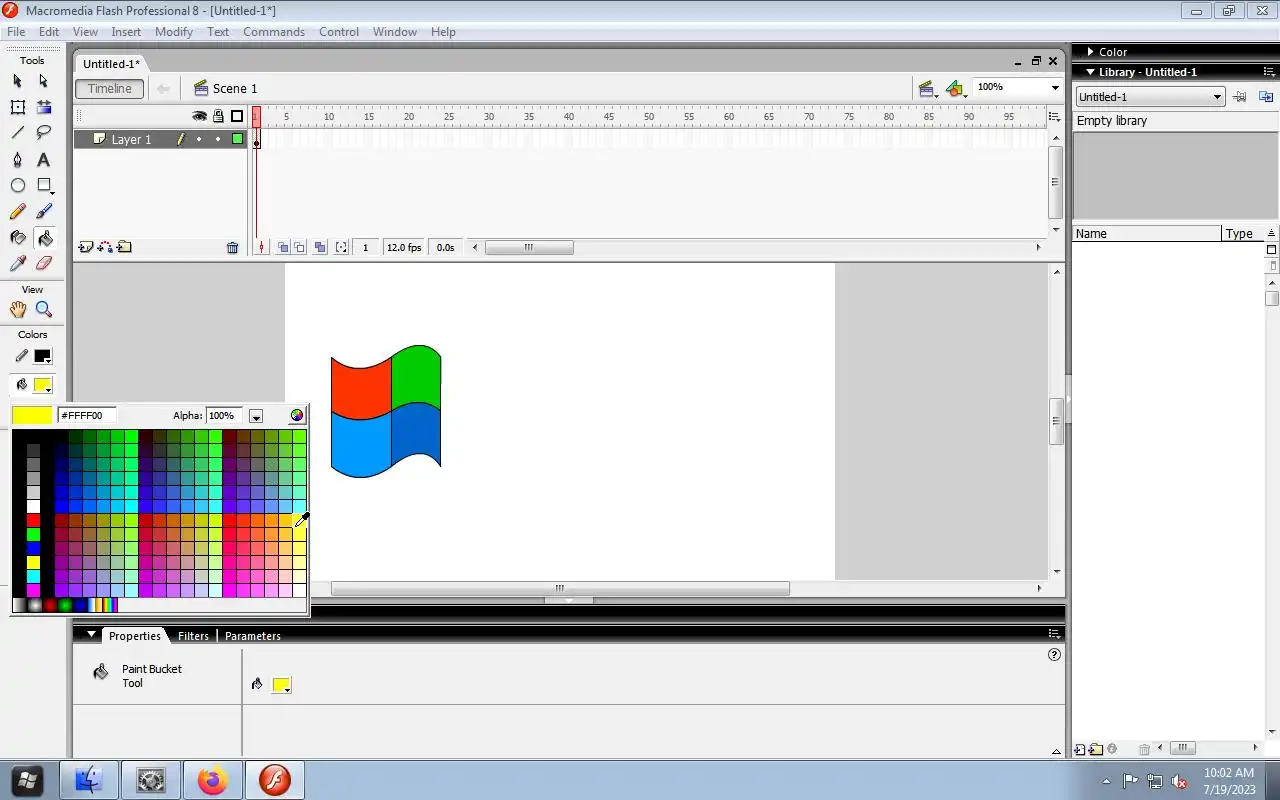The width and height of the screenshot is (1280, 800).
Task: Toggle Edit Multiple Frames button
Action: click(x=320, y=247)
